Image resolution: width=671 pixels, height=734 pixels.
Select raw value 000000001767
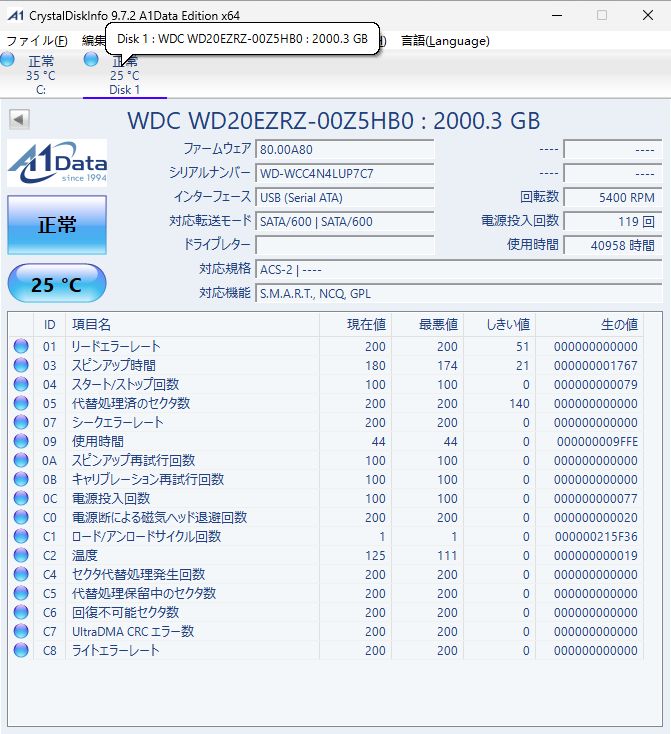click(x=596, y=366)
